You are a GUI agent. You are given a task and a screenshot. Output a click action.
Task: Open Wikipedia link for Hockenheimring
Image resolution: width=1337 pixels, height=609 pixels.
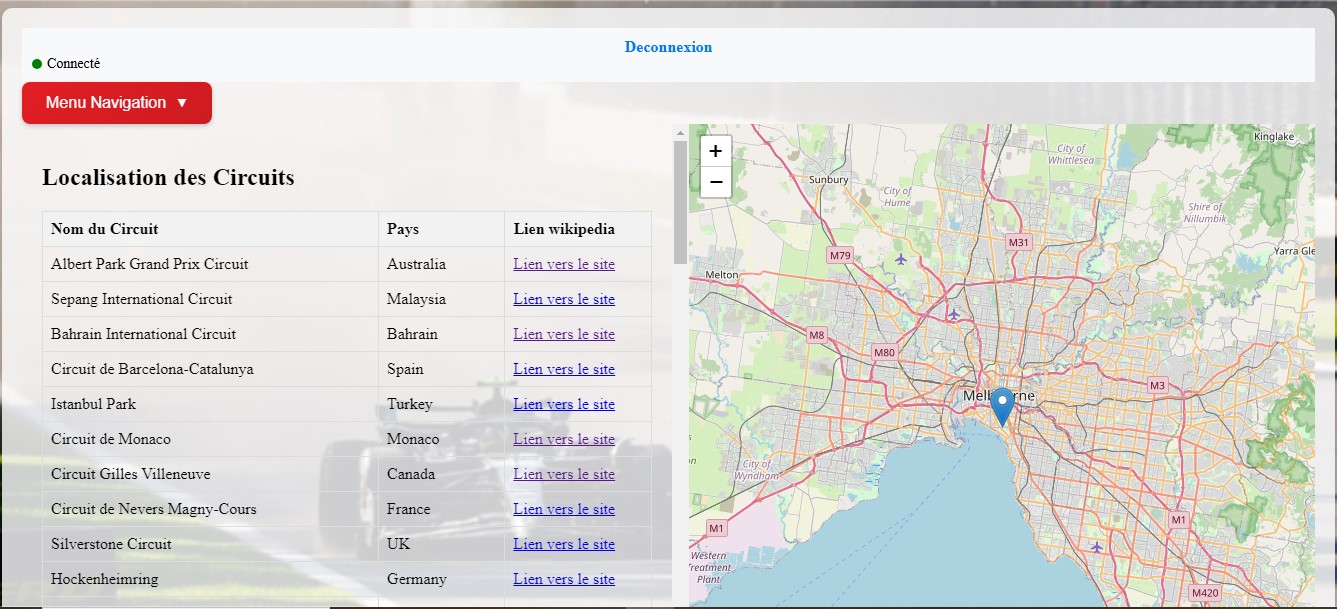pyautogui.click(x=564, y=579)
